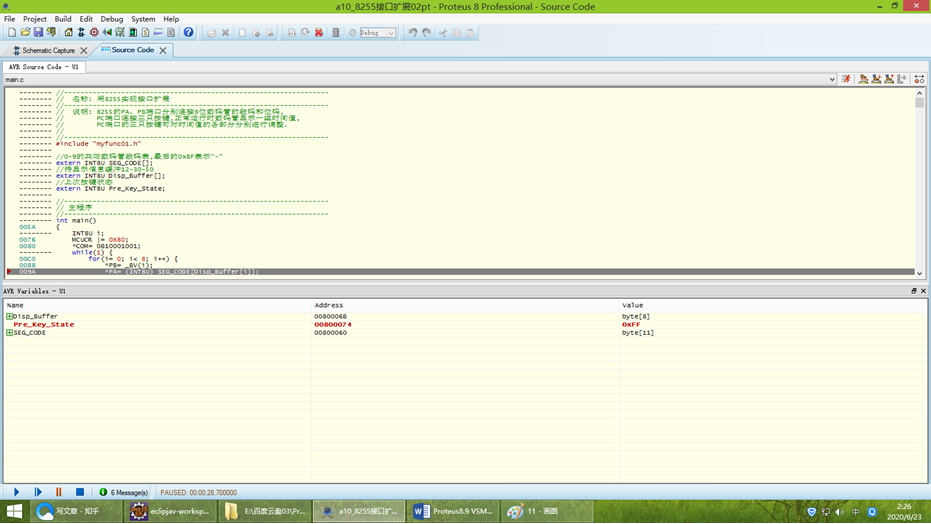This screenshot has height=524, width=931.
Task: Open the Edit menu
Action: (86, 19)
